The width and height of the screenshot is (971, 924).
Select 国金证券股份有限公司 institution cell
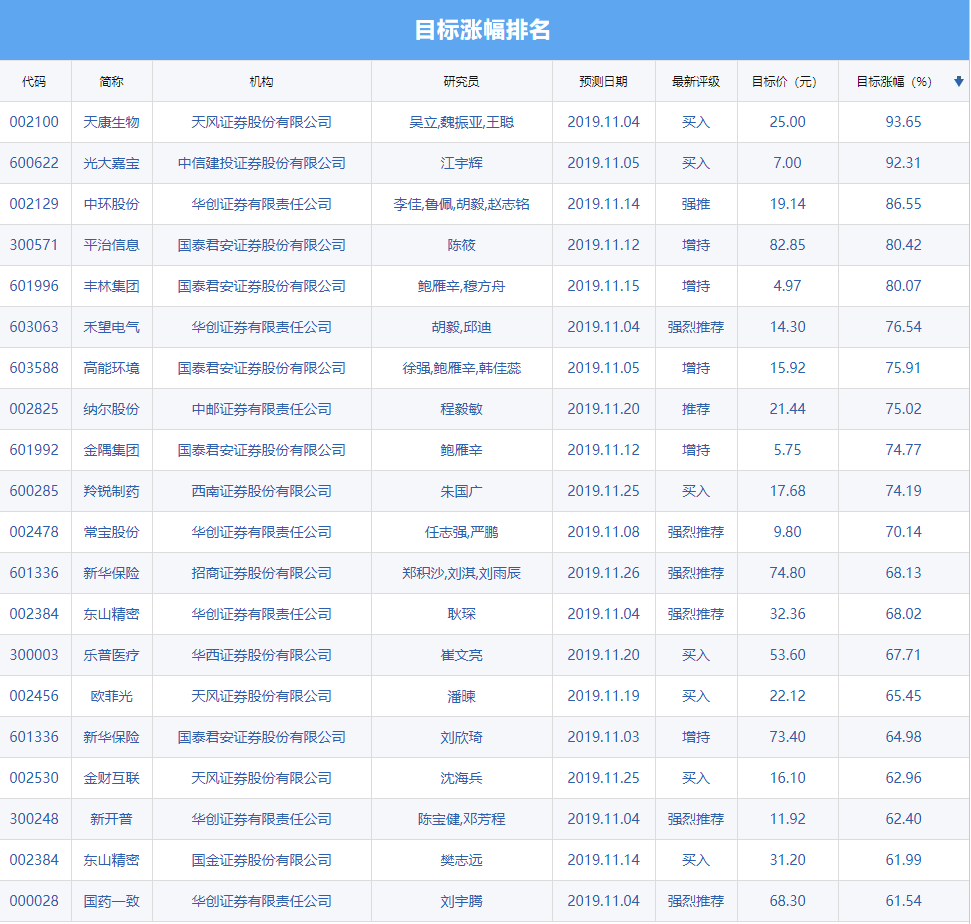tap(261, 860)
